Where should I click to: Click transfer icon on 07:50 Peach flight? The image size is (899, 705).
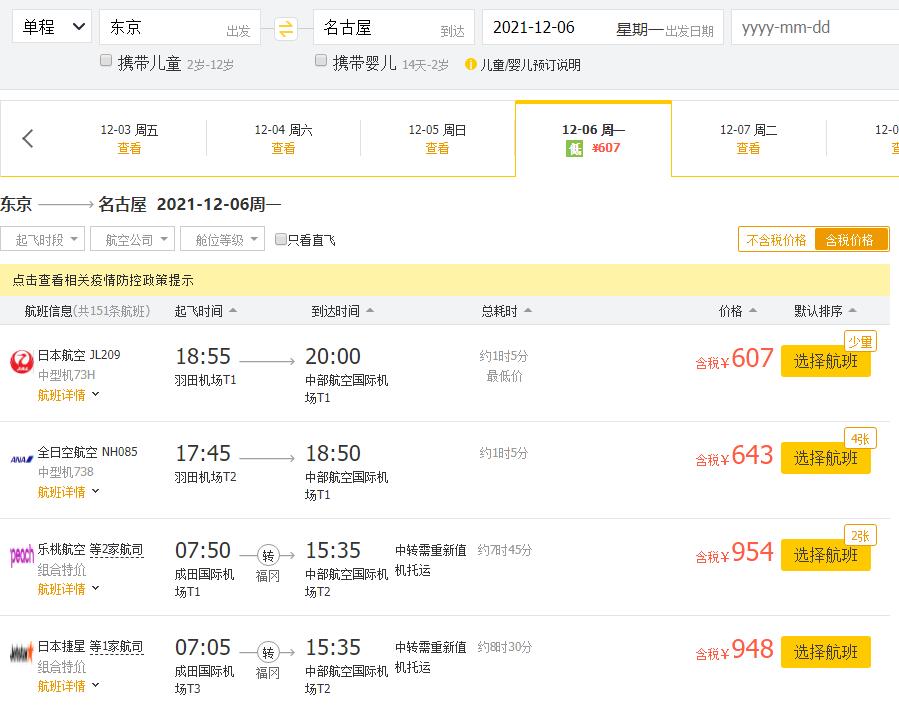click(x=268, y=555)
